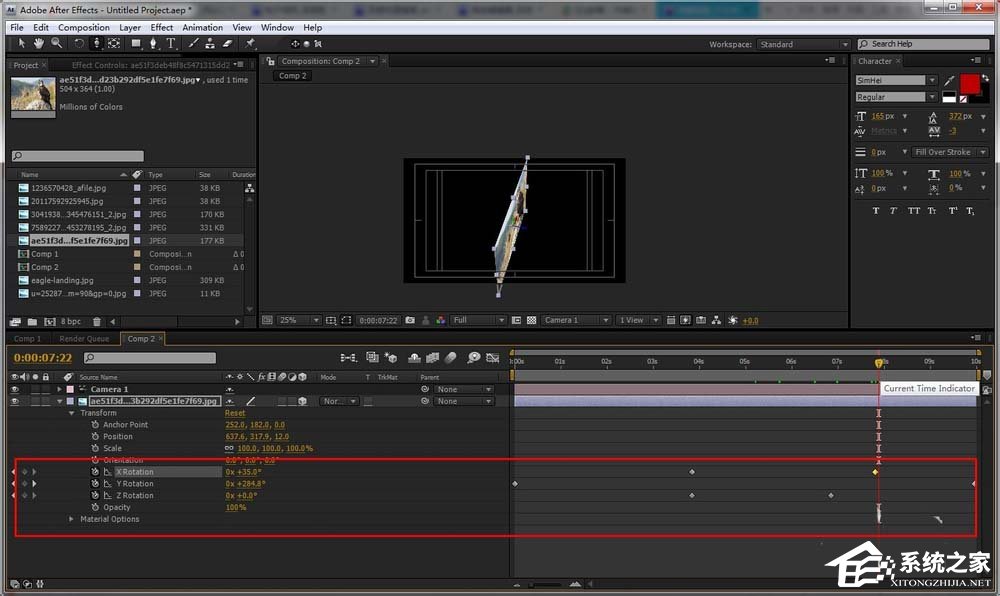Image resolution: width=1000 pixels, height=596 pixels.
Task: Select the Hand tool in the toolbar
Action: coord(39,44)
